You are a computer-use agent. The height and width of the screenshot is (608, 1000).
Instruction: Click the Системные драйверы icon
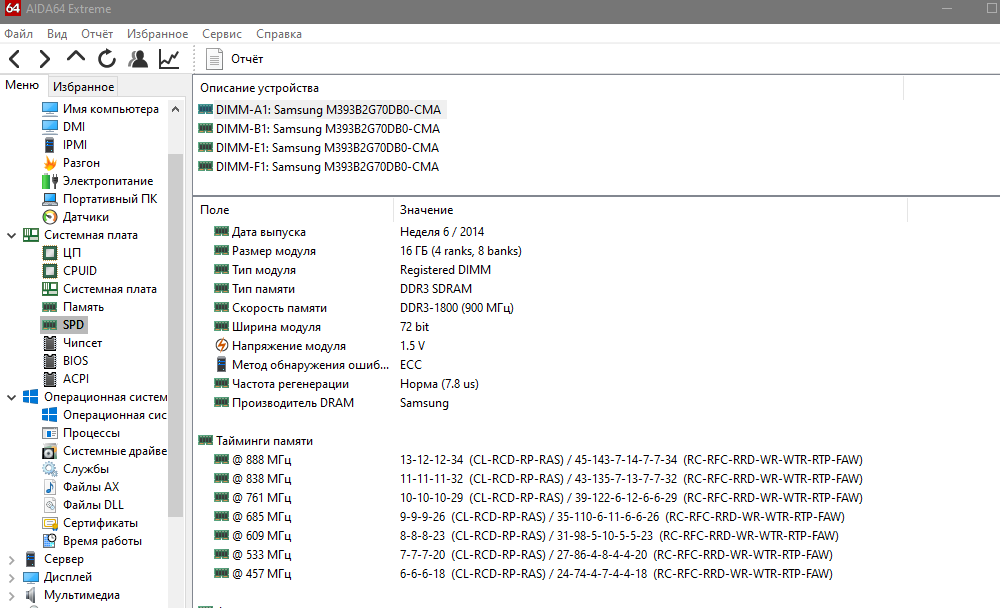50,452
